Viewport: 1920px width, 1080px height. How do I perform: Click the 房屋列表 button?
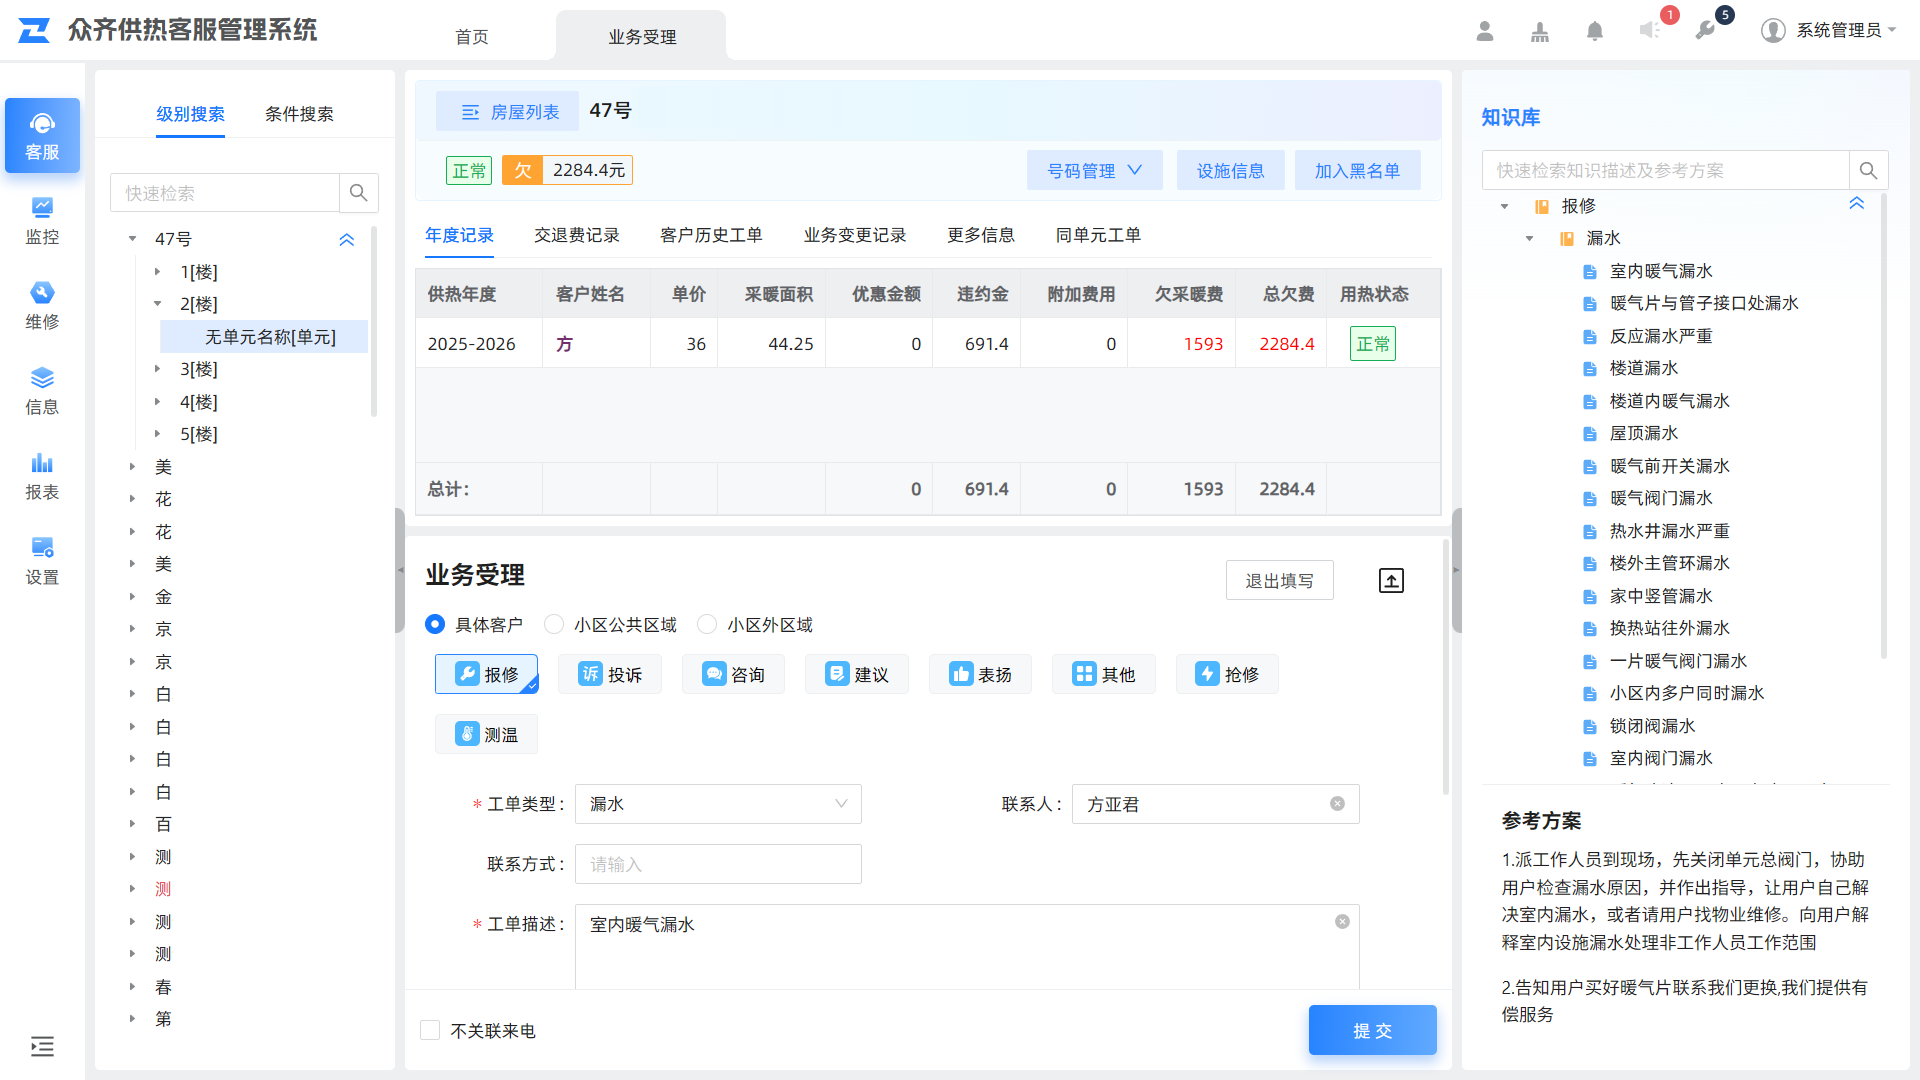508,112
